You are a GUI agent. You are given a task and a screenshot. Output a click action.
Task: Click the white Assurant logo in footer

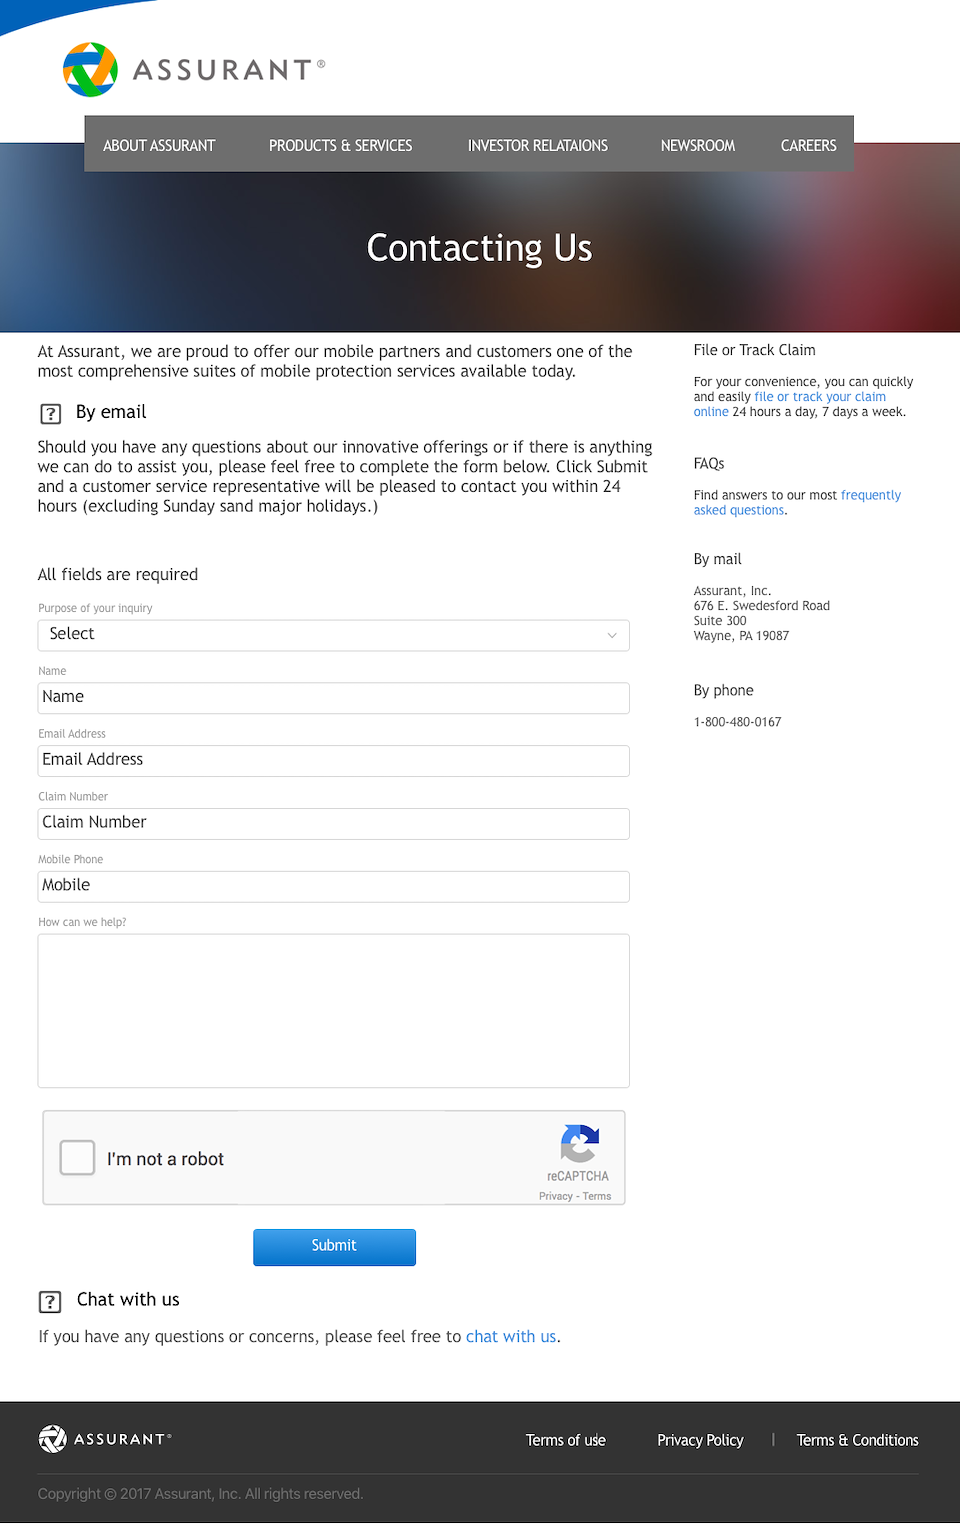coord(105,1439)
